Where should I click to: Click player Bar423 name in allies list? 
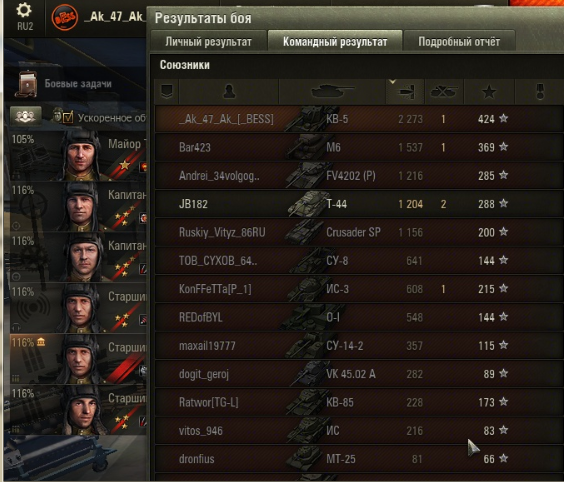tap(195, 147)
